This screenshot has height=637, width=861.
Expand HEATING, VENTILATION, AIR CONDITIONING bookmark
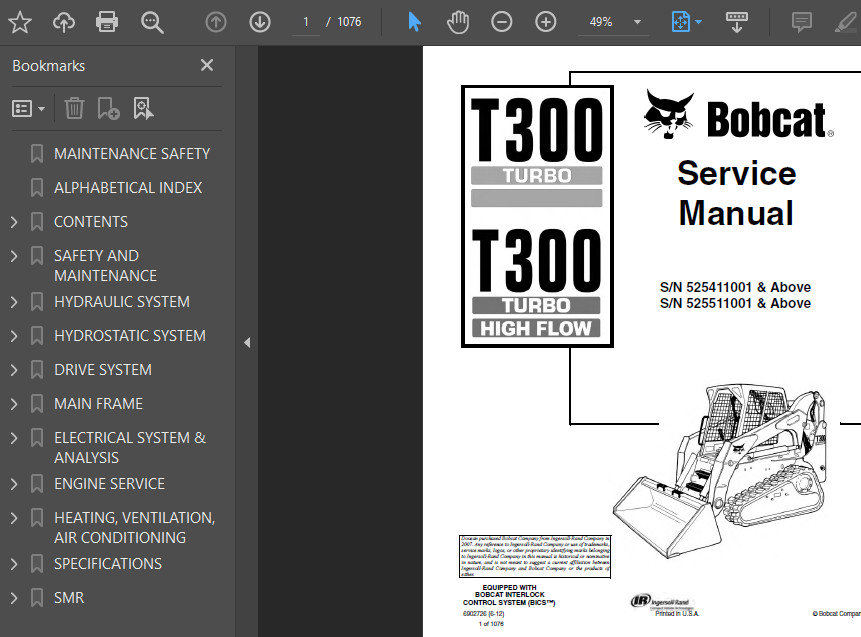click(x=14, y=518)
